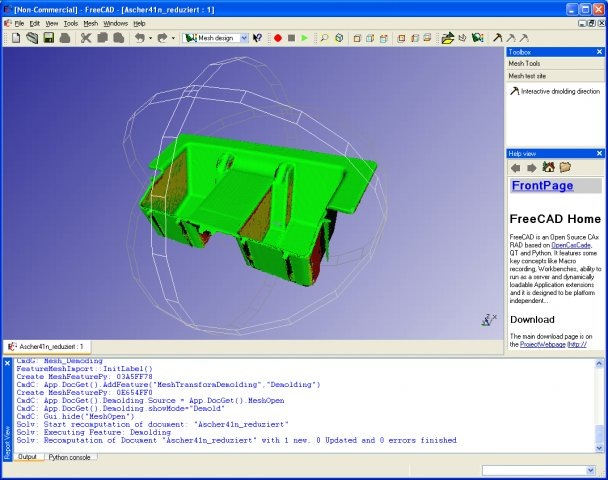
Task: Go to Help view home page
Action: [548, 167]
